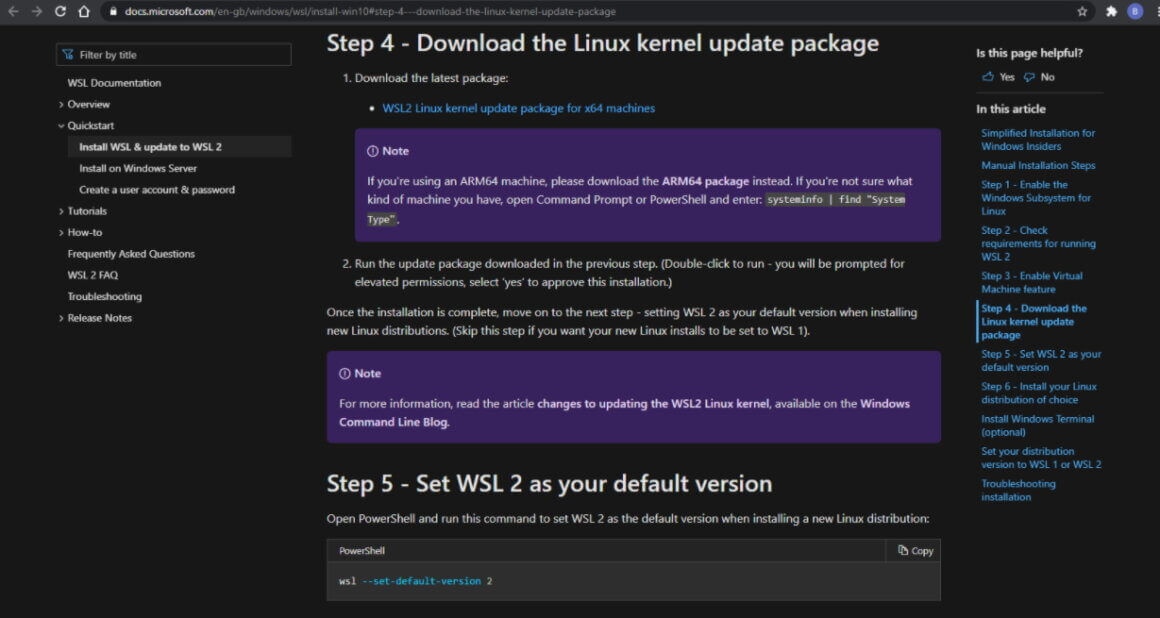Screen dimensions: 1160x618
Task: Open WSL2 Linux kernel update package link
Action: pyautogui.click(x=519, y=108)
